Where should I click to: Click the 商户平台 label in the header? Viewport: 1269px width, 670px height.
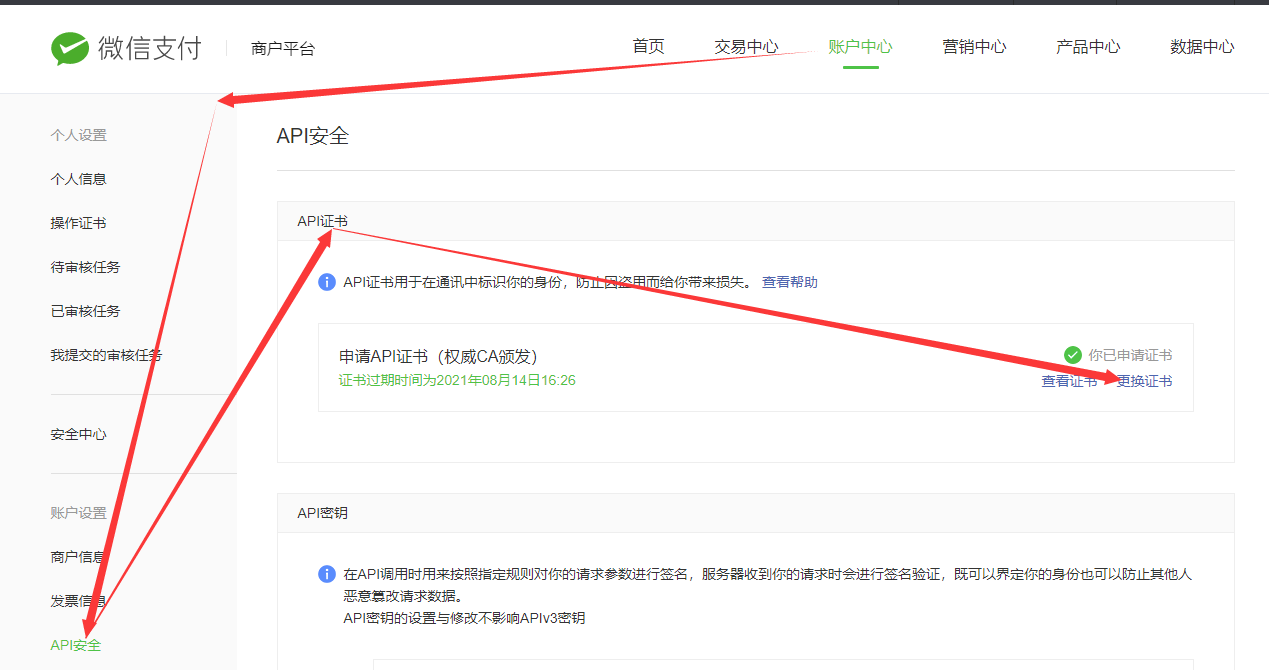[283, 48]
